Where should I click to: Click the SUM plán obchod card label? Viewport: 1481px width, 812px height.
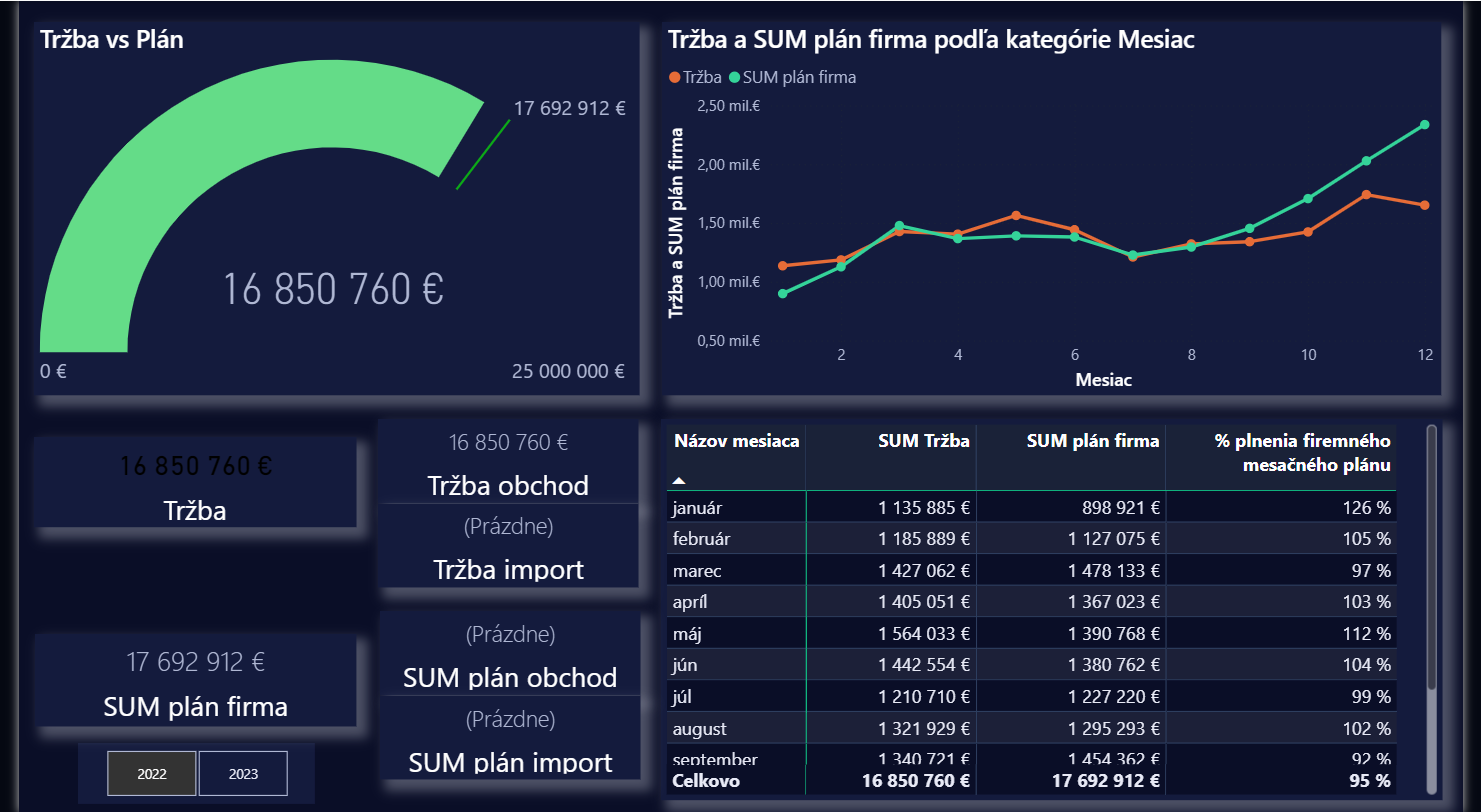pyautogui.click(x=510, y=677)
